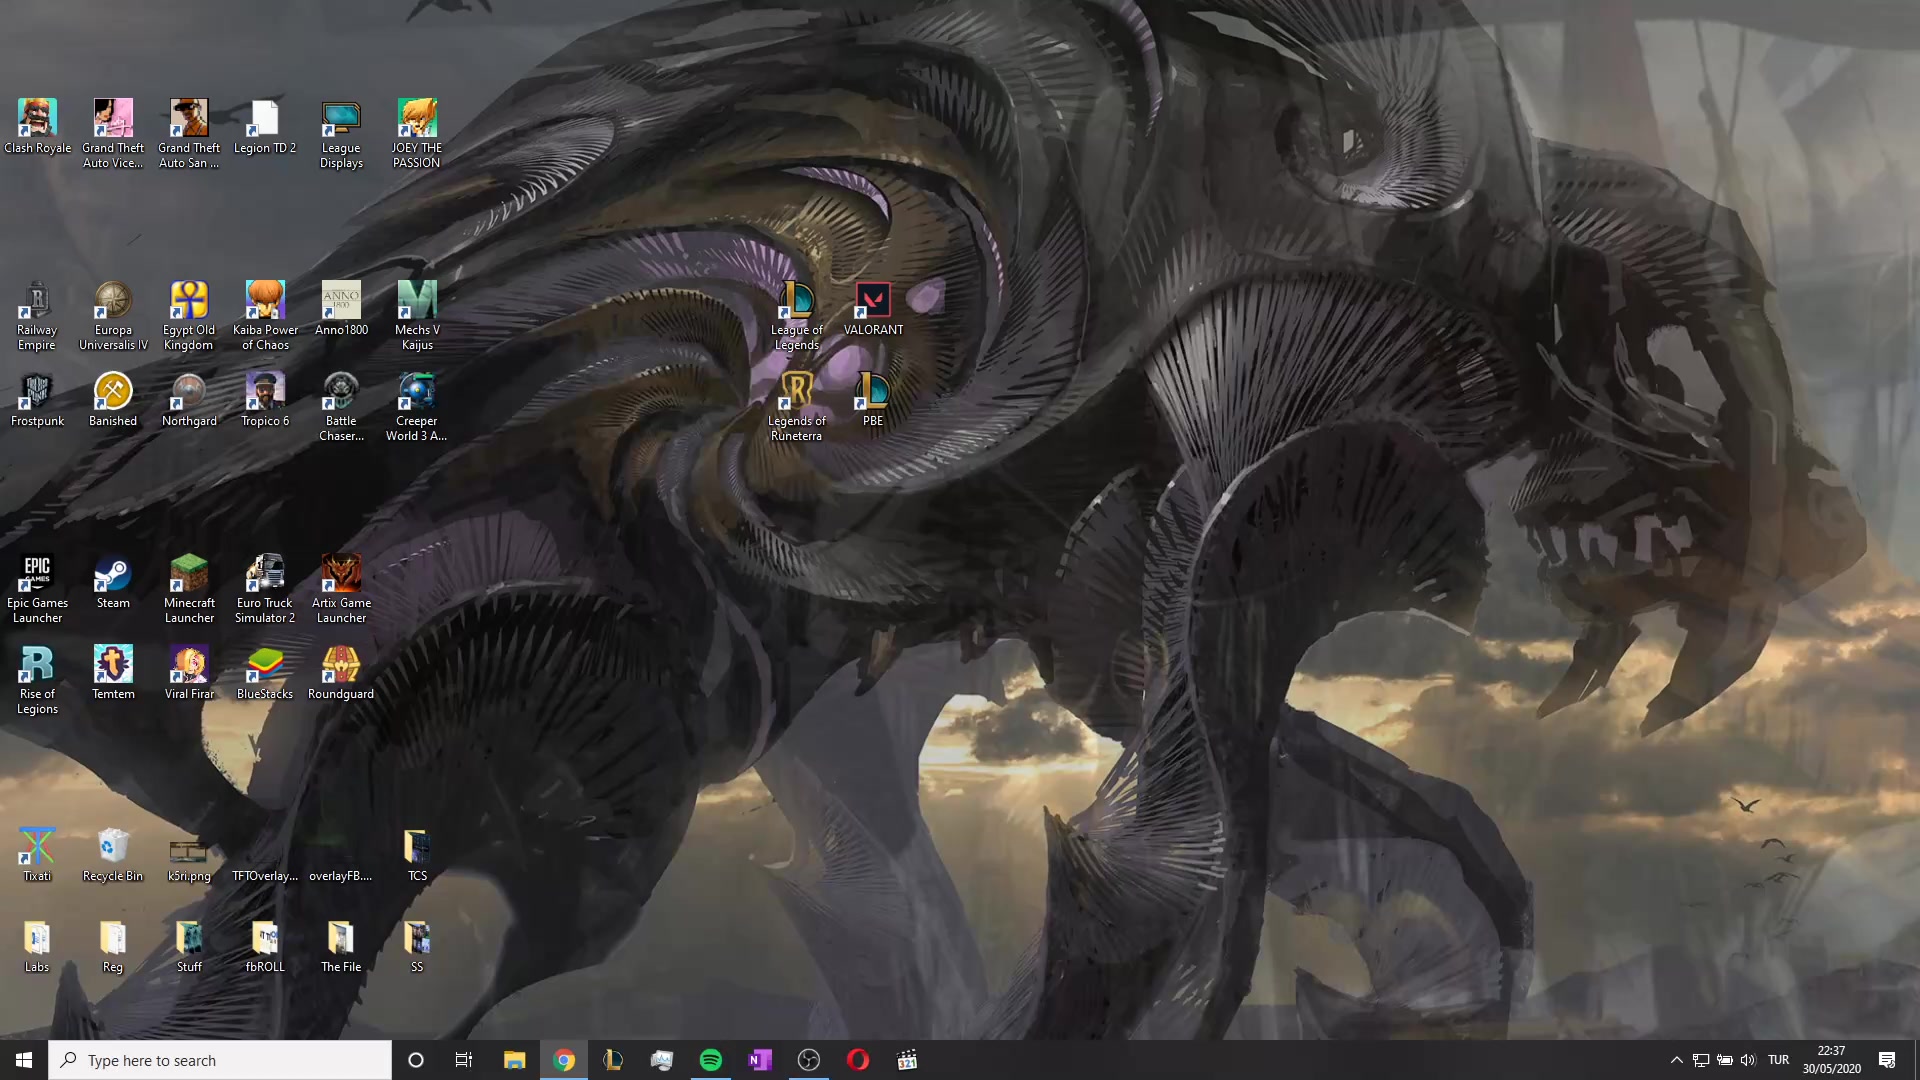
Task: Expand hidden system tray icons
Action: coord(1677,1060)
